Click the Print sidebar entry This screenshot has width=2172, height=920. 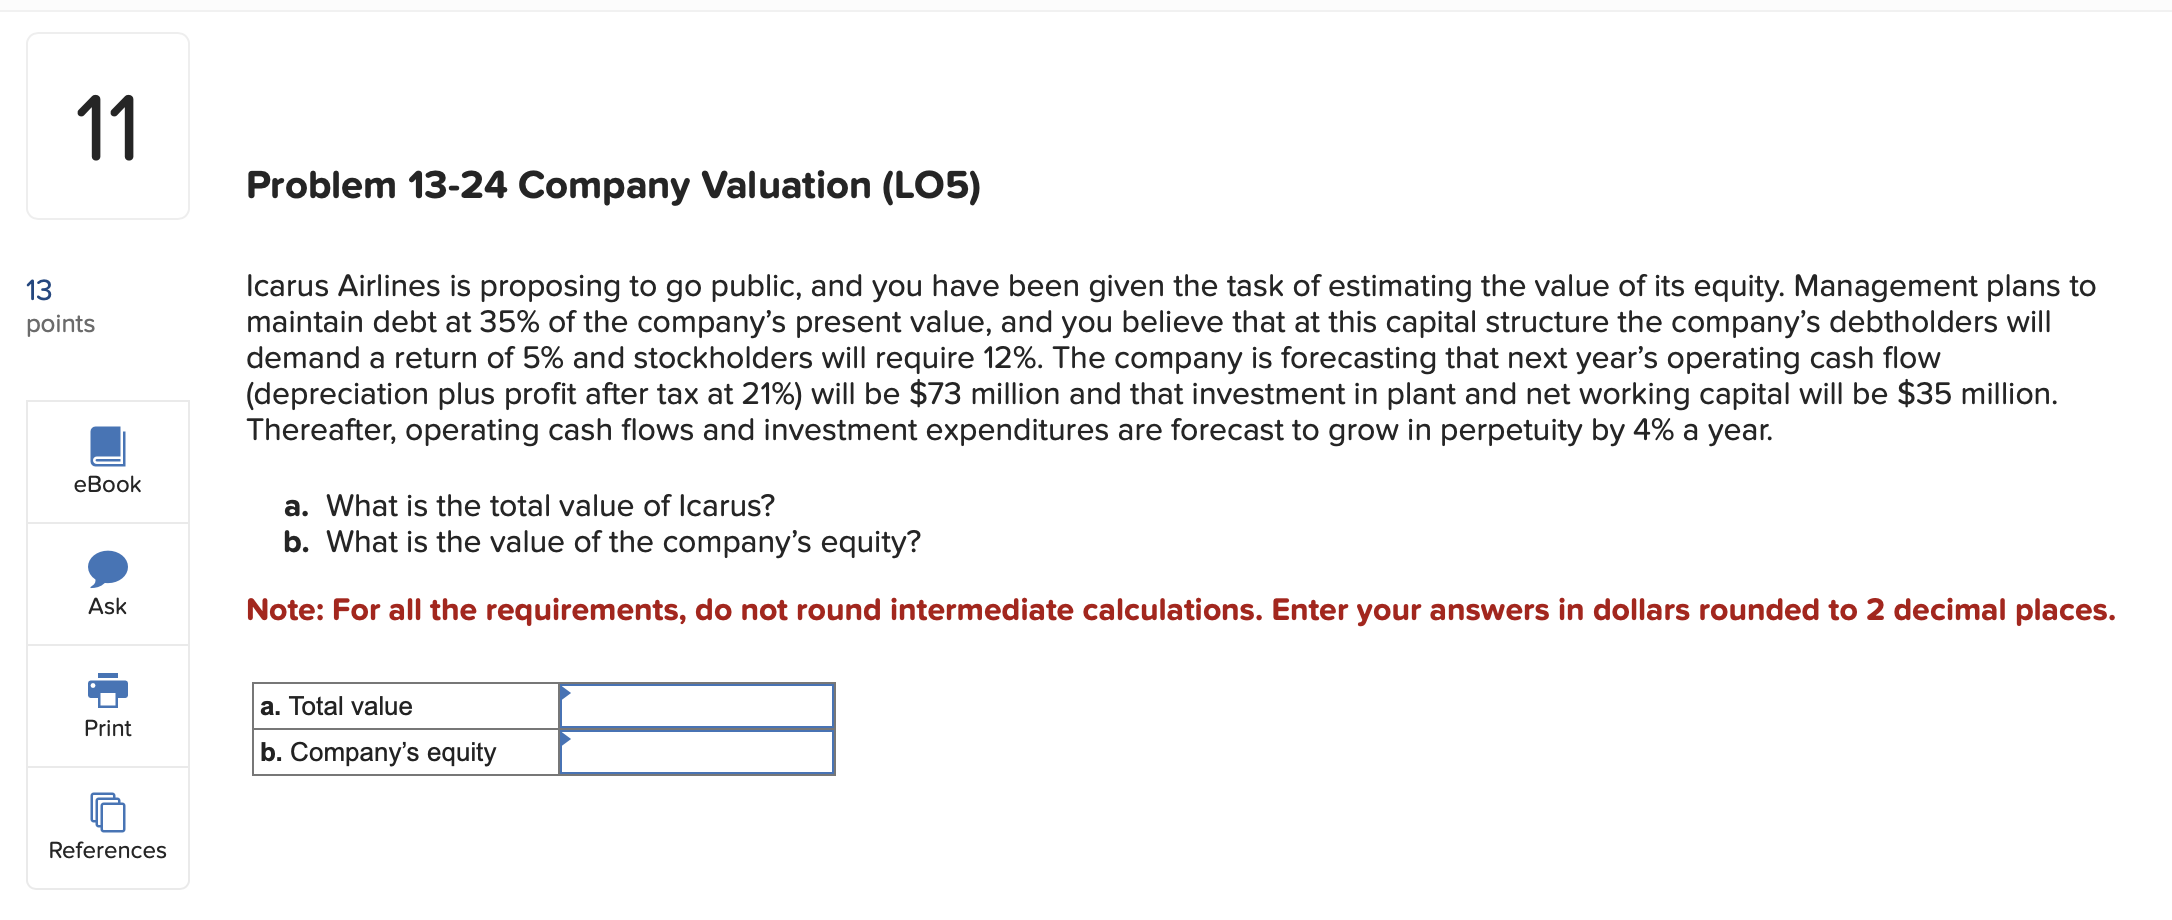pyautogui.click(x=106, y=710)
